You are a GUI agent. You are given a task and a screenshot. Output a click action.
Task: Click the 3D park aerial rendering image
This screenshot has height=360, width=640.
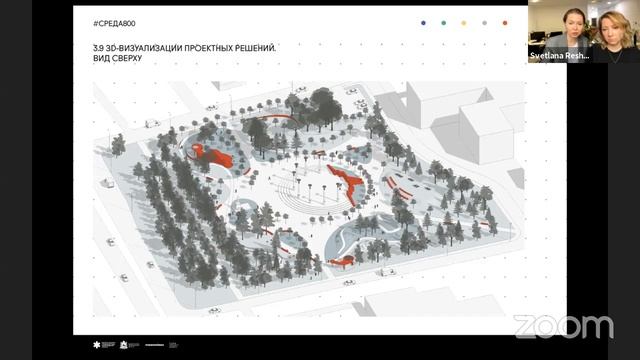pos(309,199)
